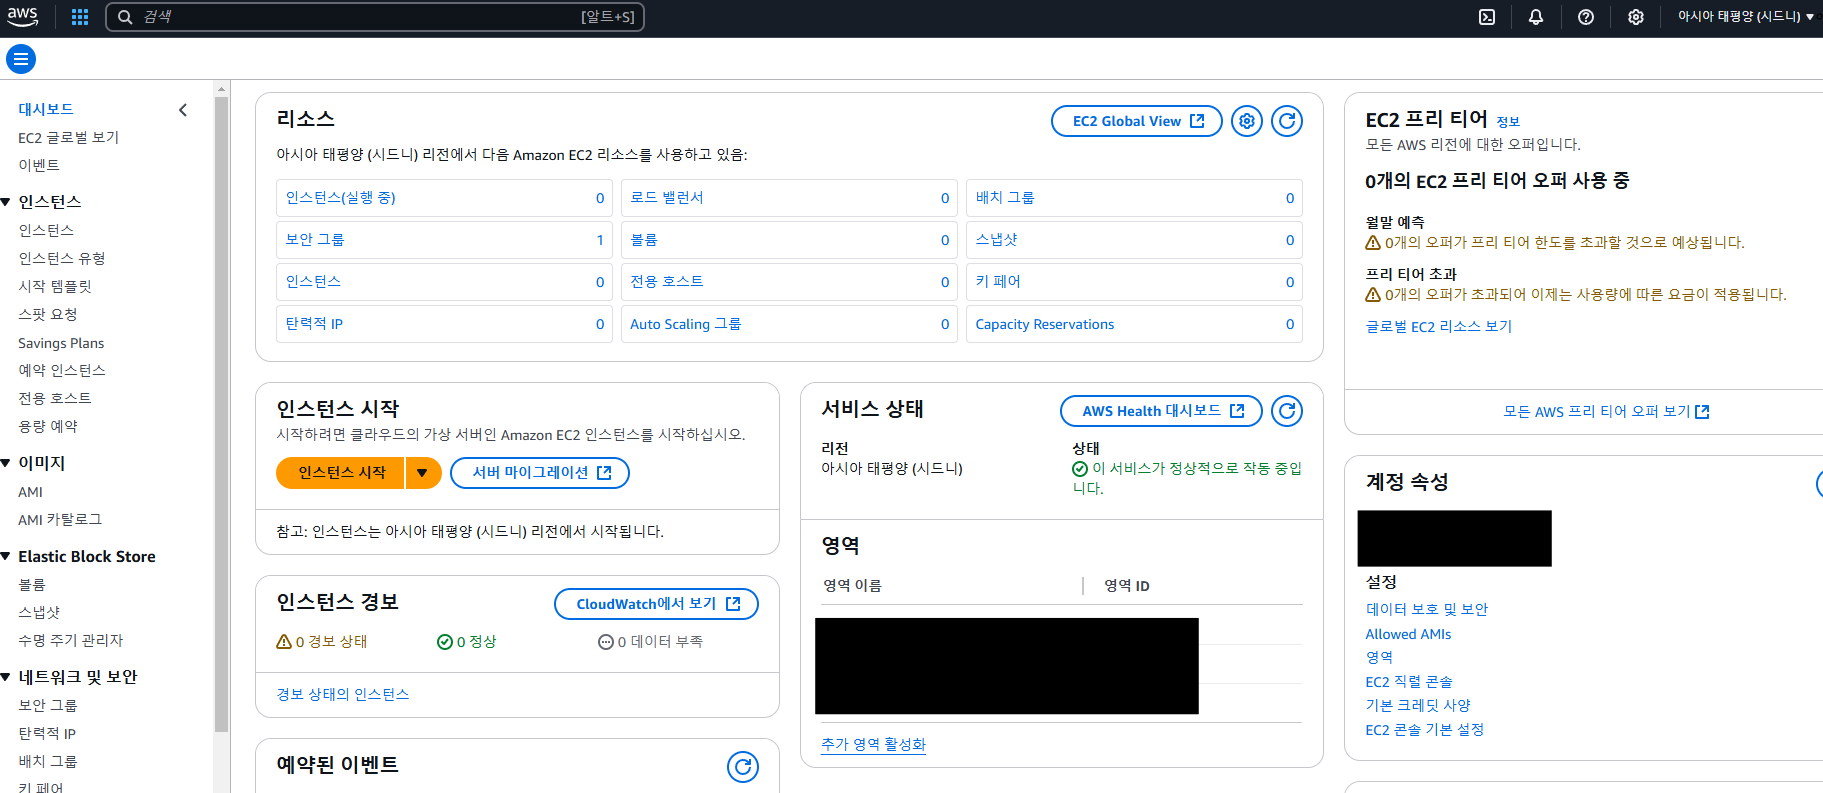The width and height of the screenshot is (1823, 793).
Task: Refresh the 리소스 panel
Action: pos(1287,121)
